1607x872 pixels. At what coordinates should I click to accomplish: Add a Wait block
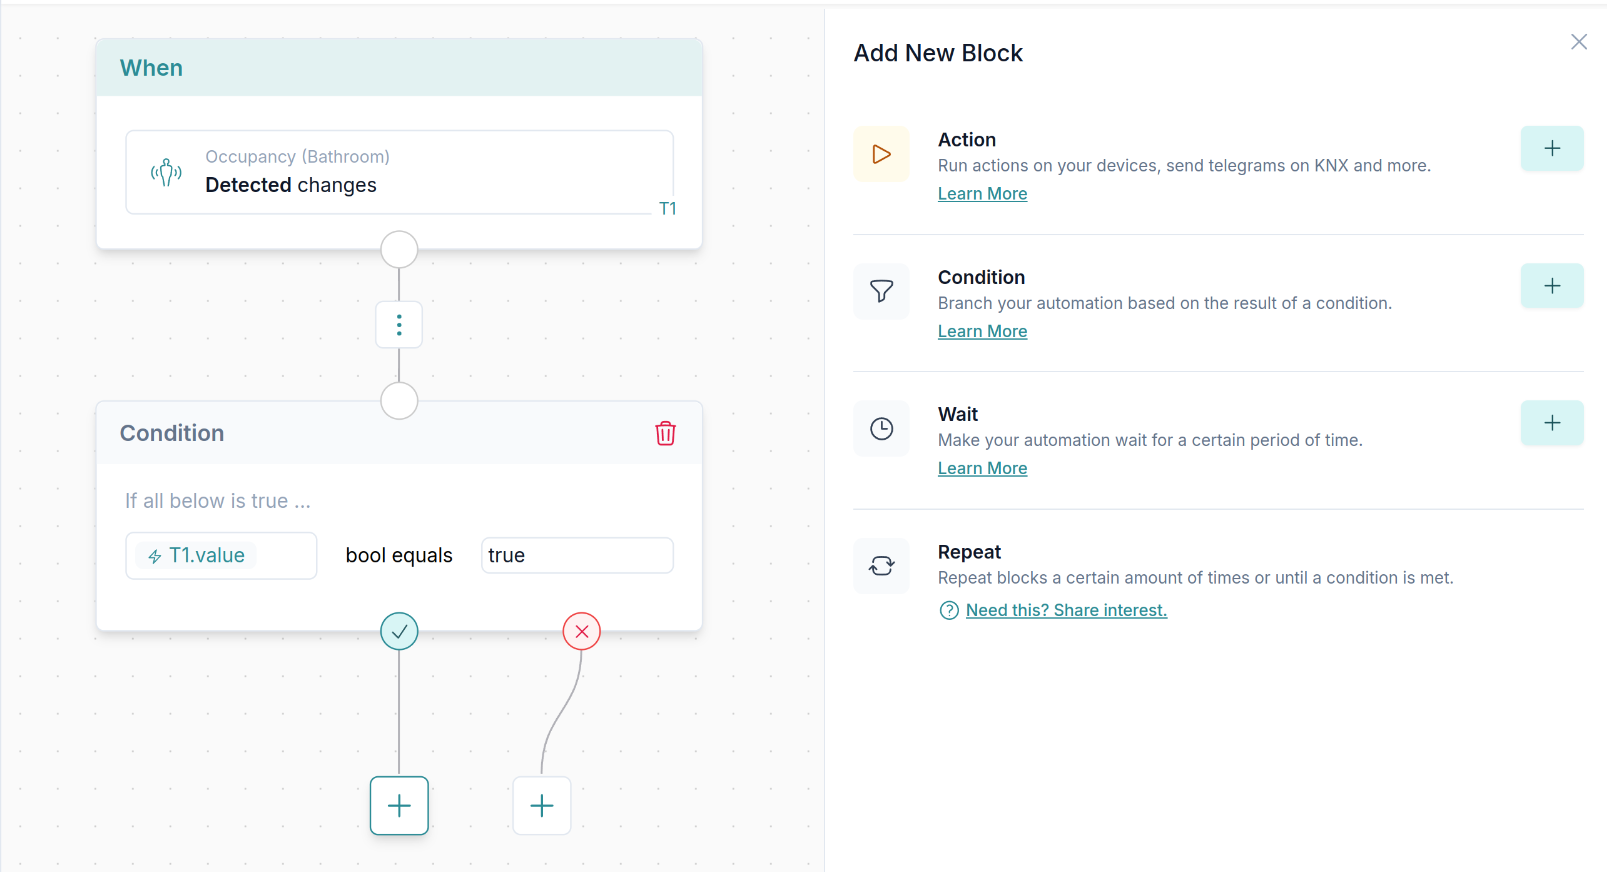pyautogui.click(x=1551, y=423)
